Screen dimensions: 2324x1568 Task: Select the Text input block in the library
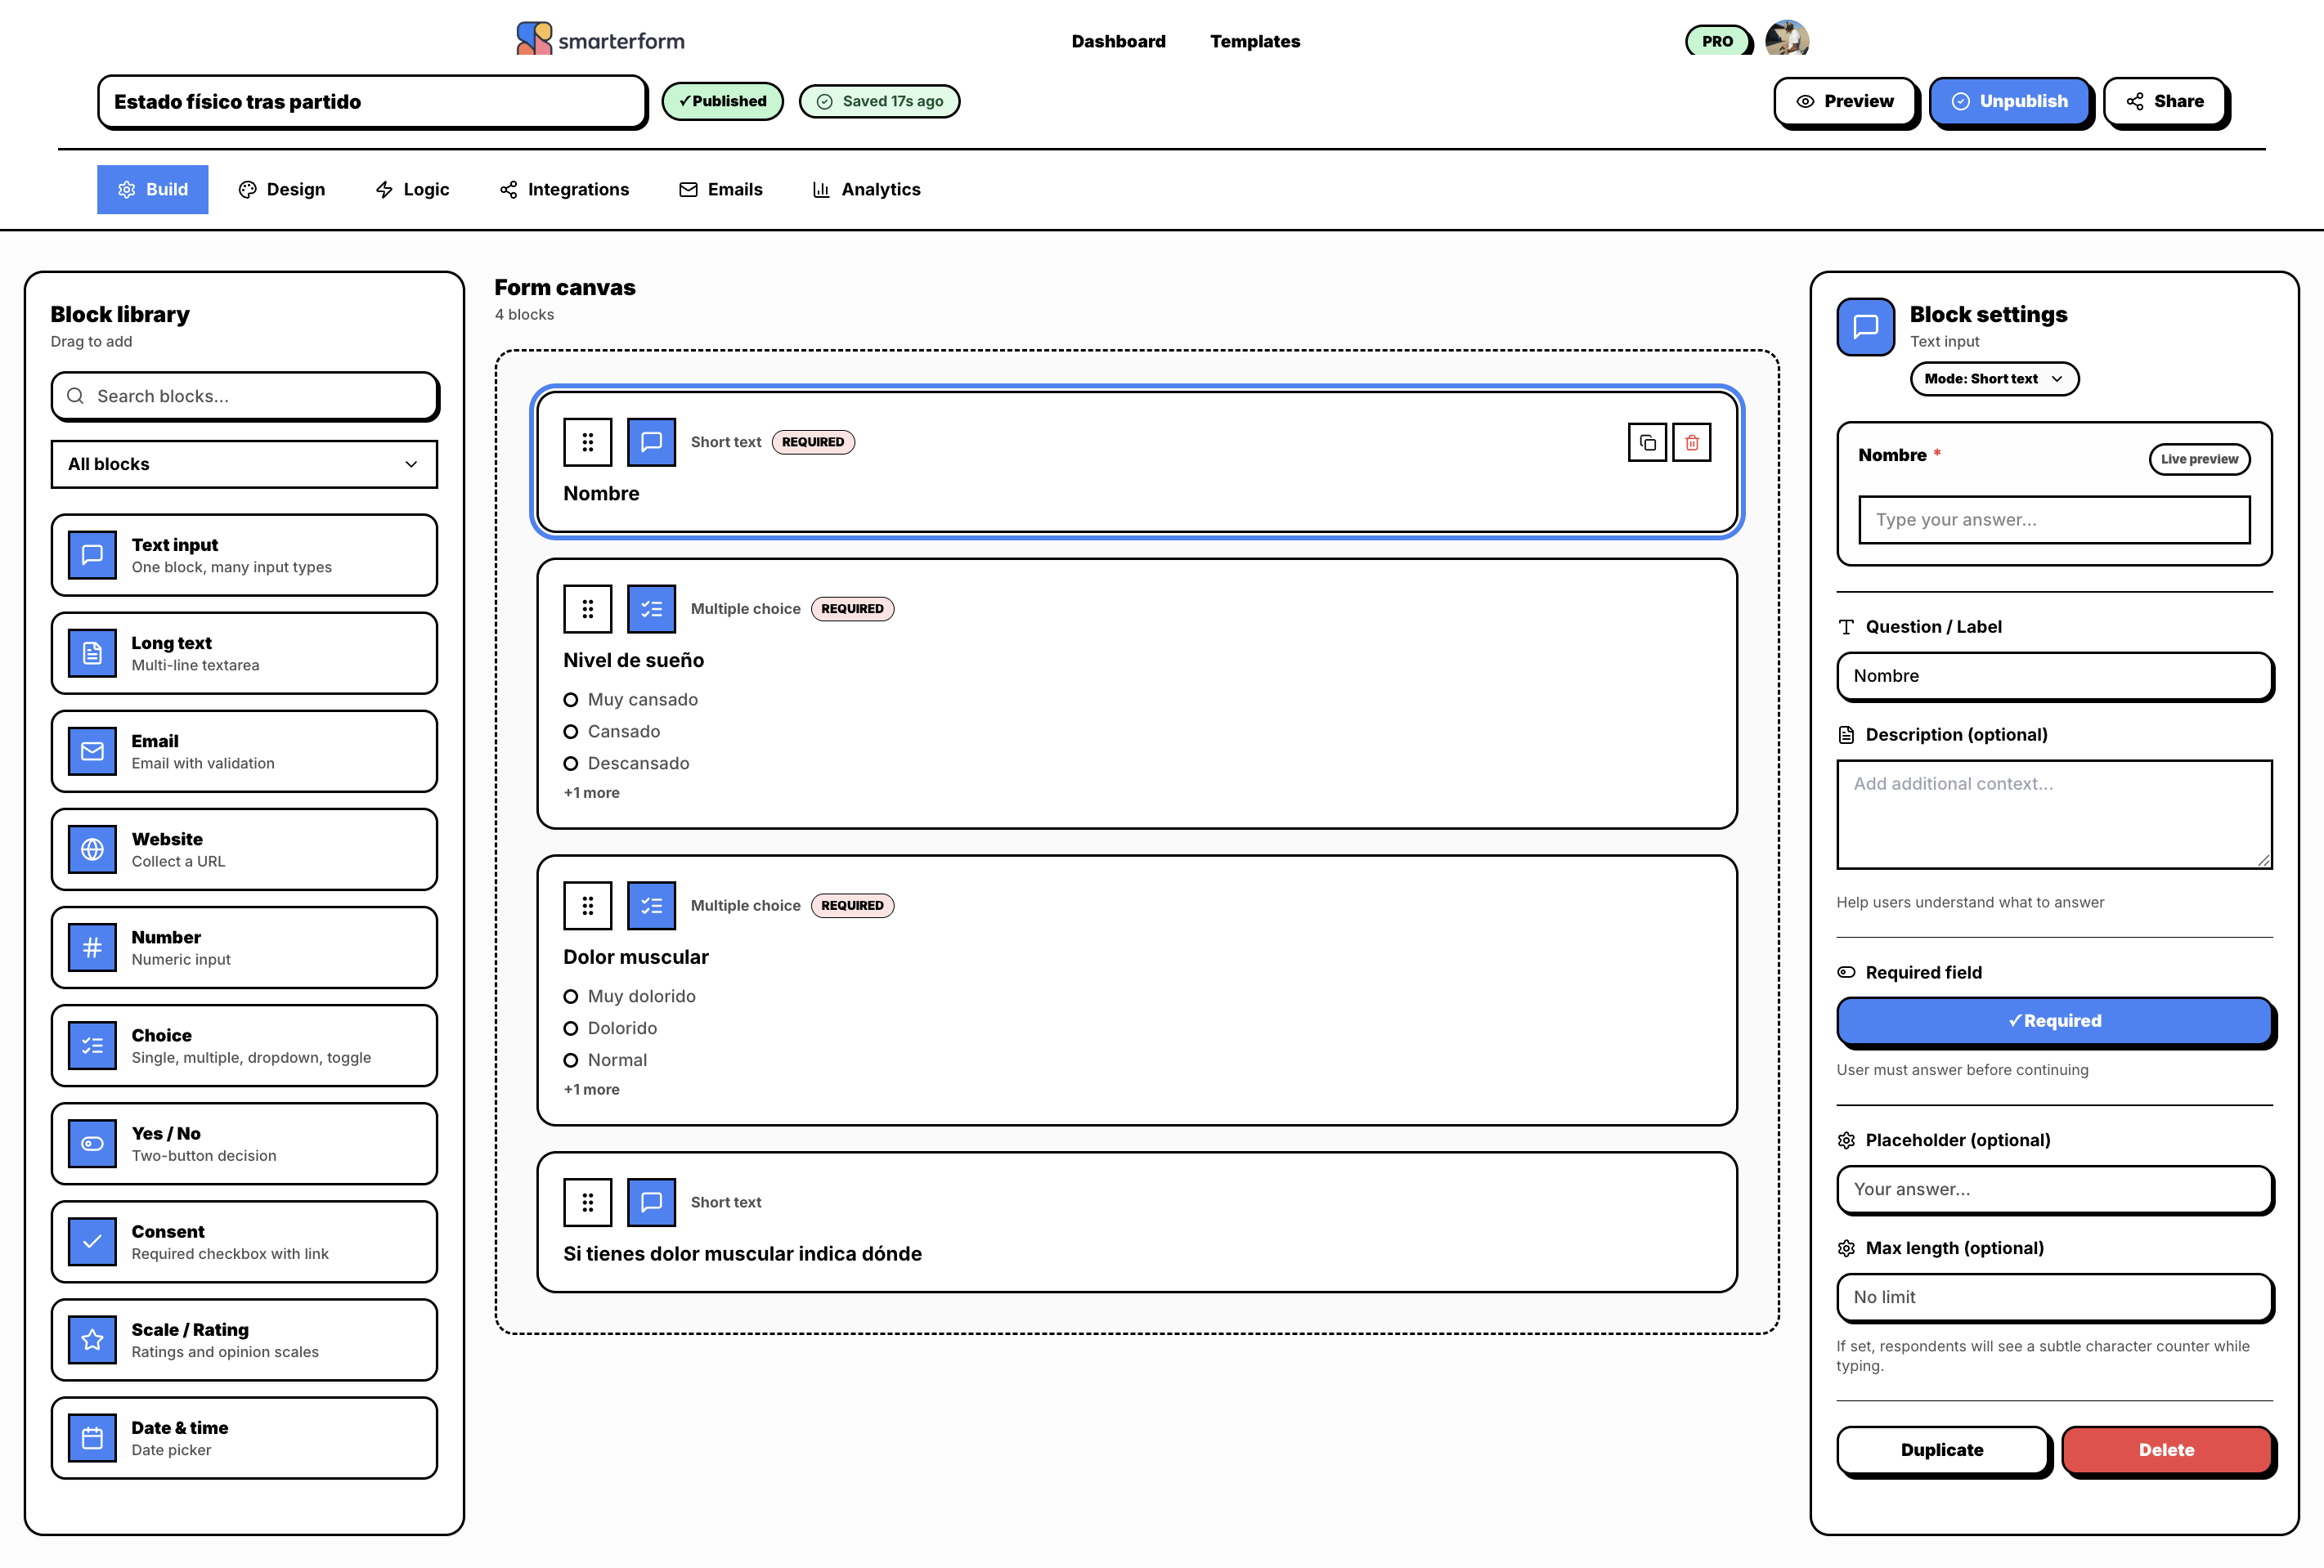pos(243,554)
